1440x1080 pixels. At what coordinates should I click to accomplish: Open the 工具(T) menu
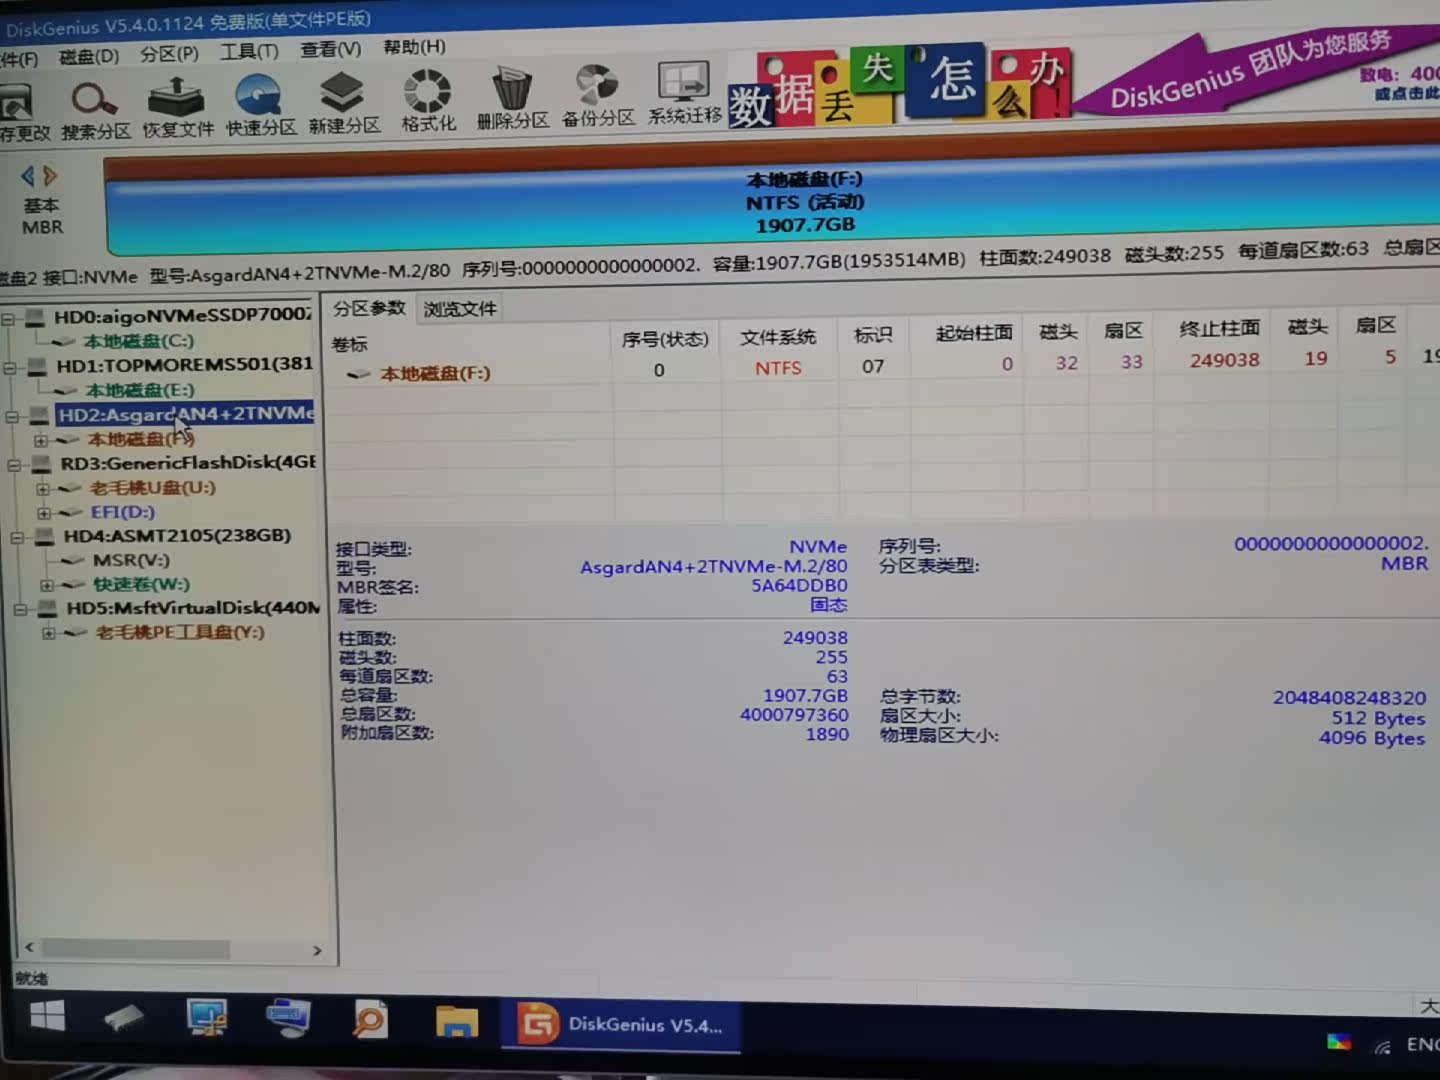click(249, 51)
